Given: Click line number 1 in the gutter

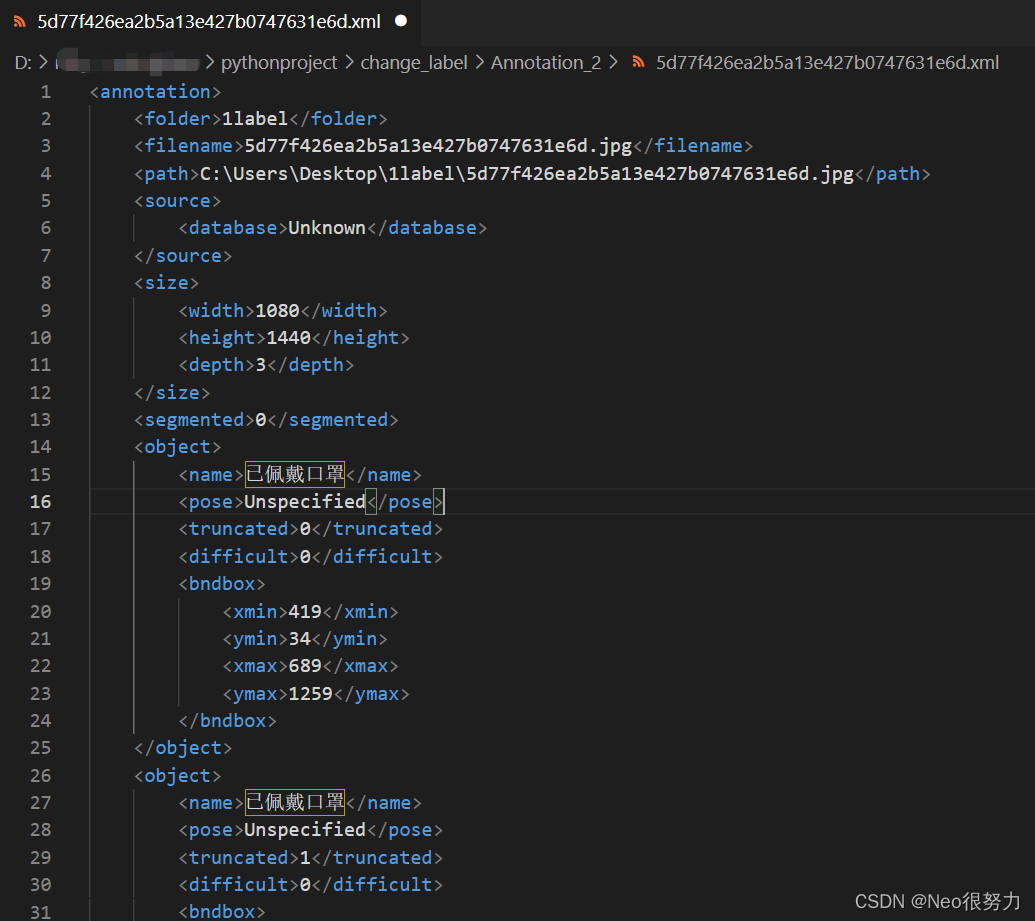Looking at the screenshot, I should [46, 92].
